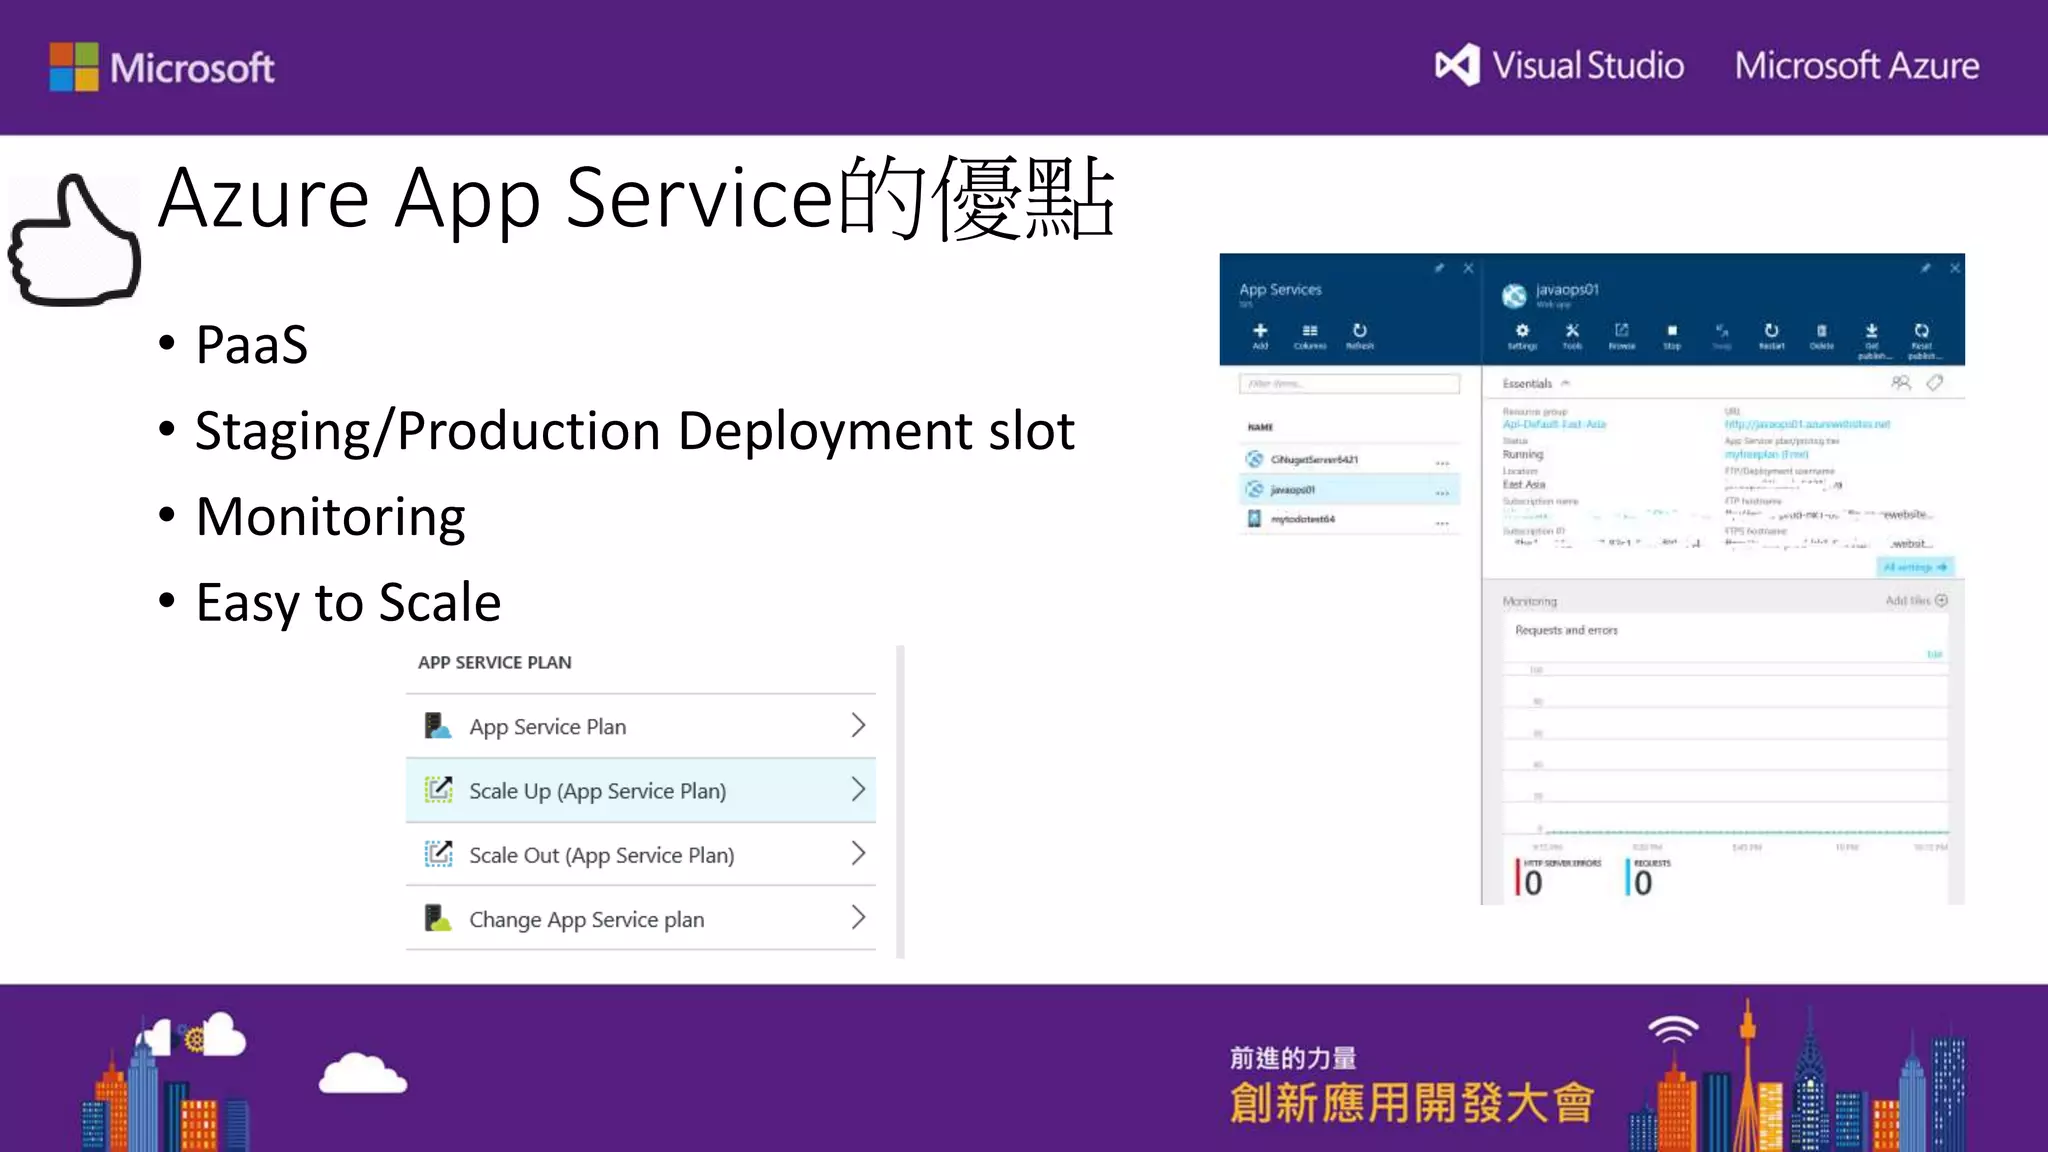Click the Scale Up row icon
Image resolution: width=2048 pixels, height=1152 pixels.
(x=438, y=789)
